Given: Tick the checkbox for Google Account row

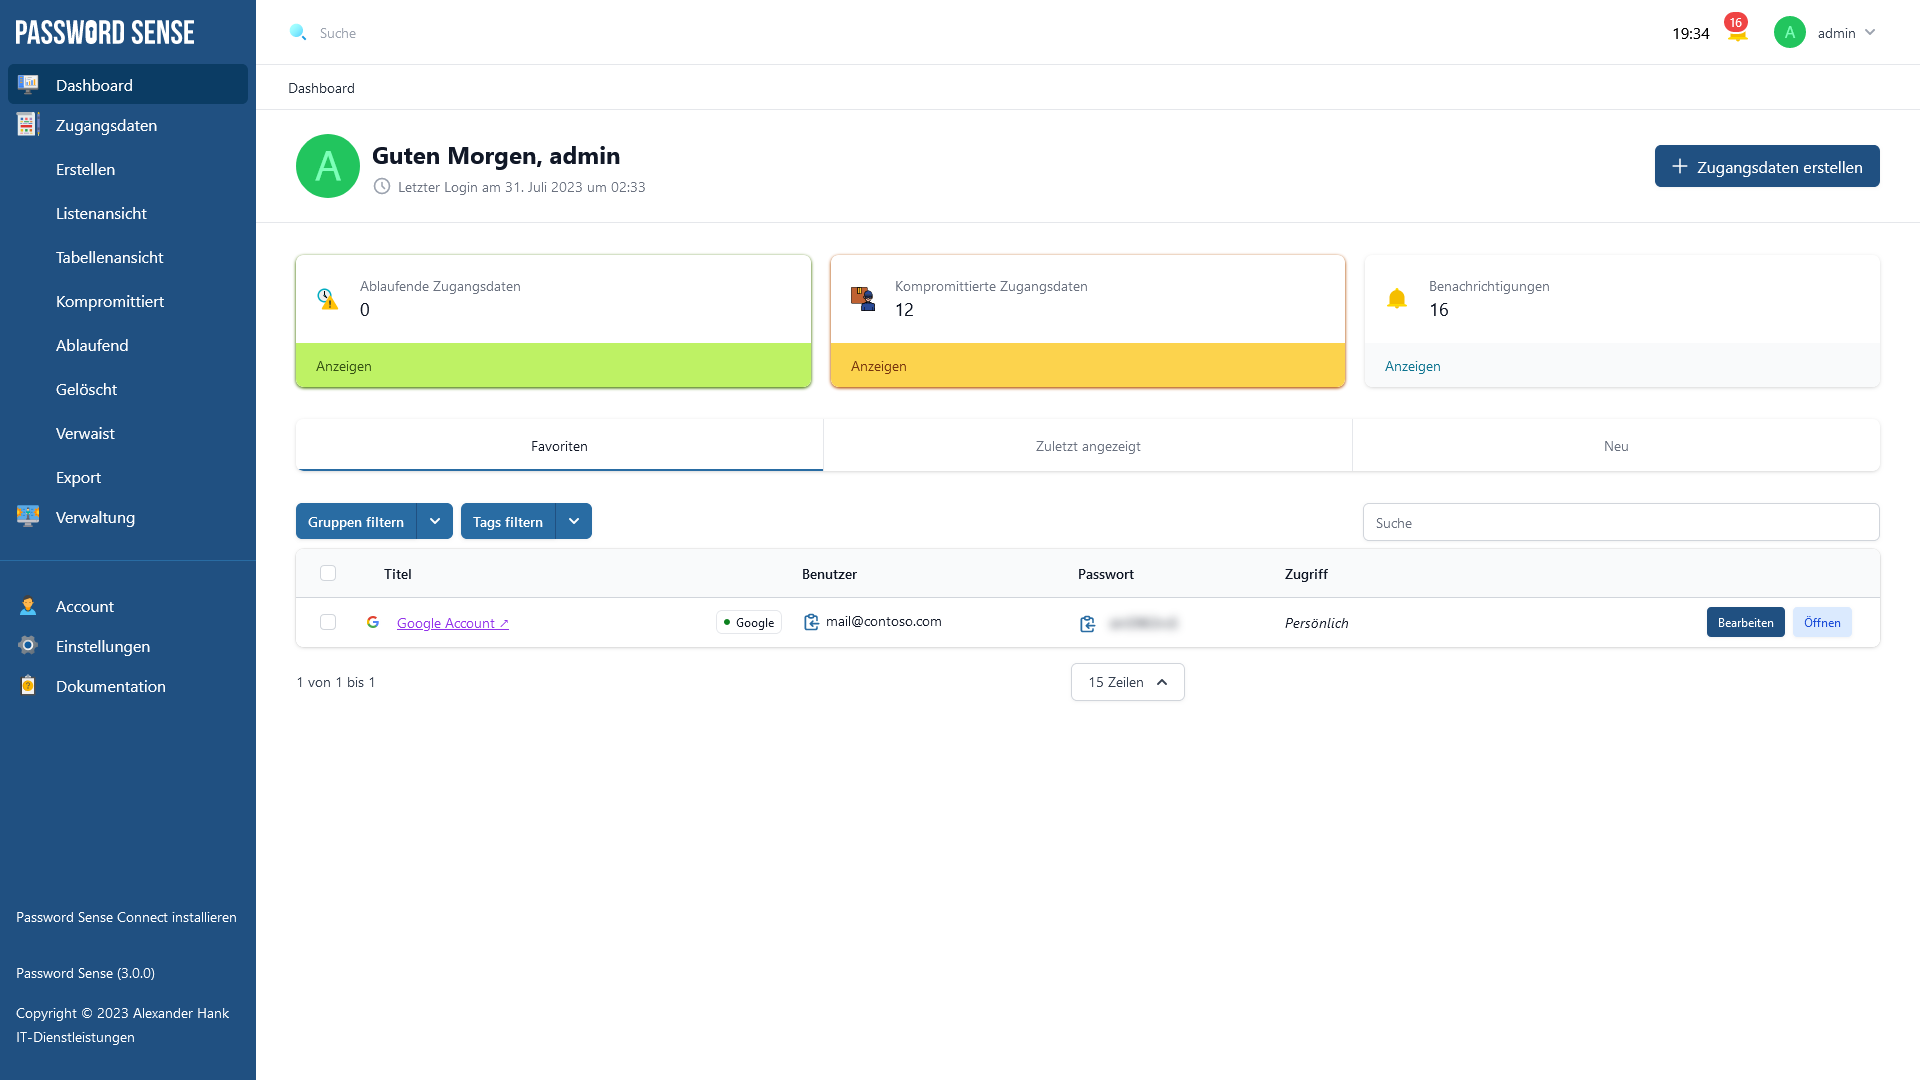Looking at the screenshot, I should coord(328,622).
